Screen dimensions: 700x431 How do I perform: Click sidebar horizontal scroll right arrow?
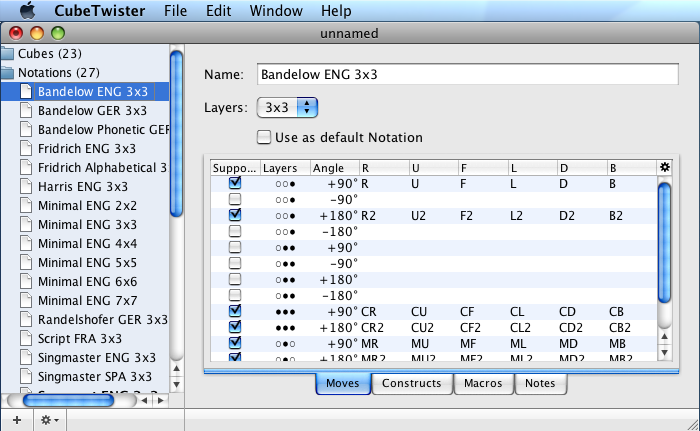click(161, 400)
